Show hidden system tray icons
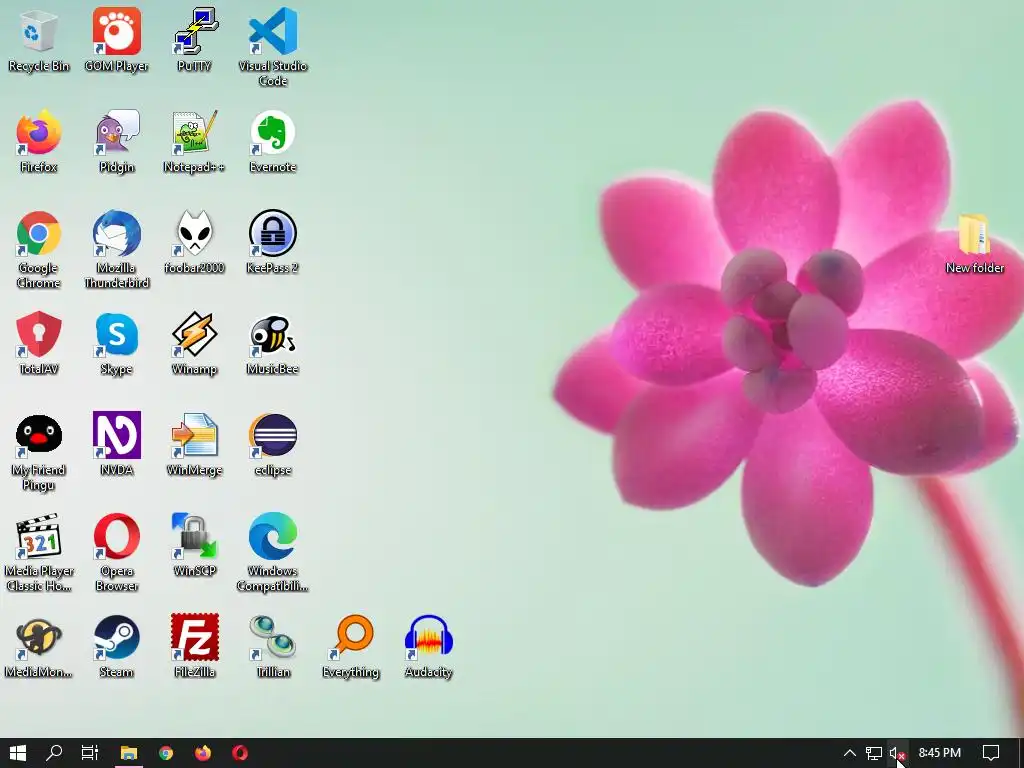The image size is (1024, 768). [x=850, y=753]
